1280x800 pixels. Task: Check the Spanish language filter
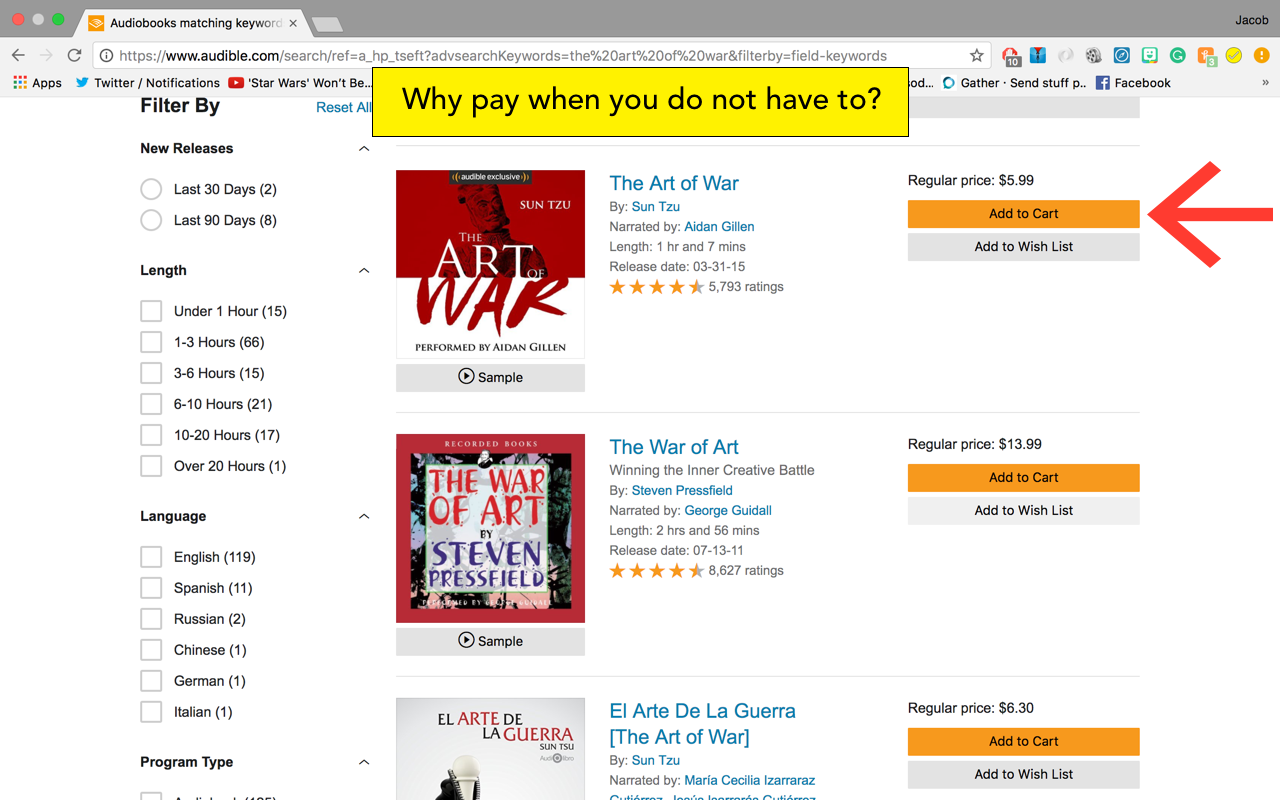tap(151, 588)
